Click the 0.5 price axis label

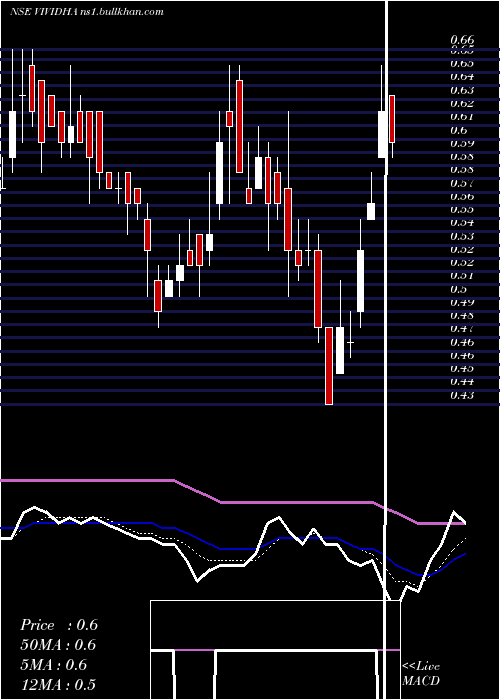tap(458, 289)
